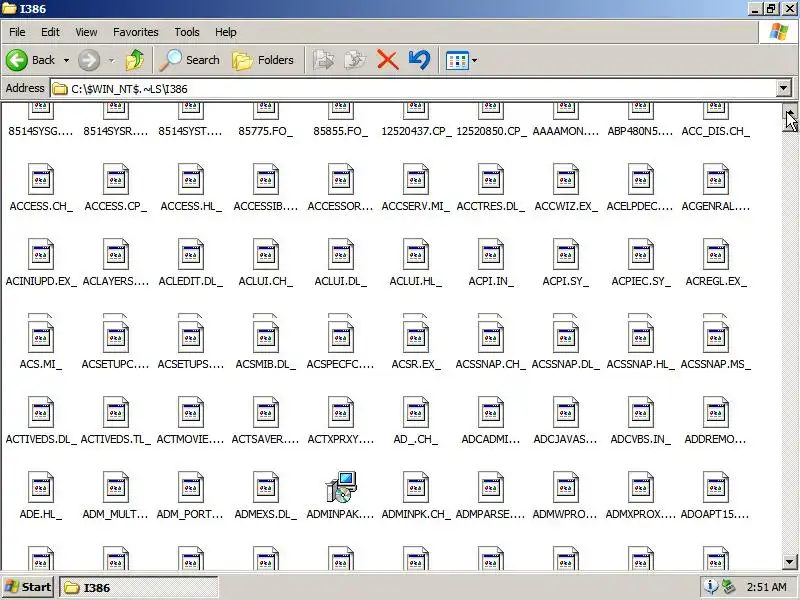Select the ACCESS.CP_ file icon

(x=116, y=179)
